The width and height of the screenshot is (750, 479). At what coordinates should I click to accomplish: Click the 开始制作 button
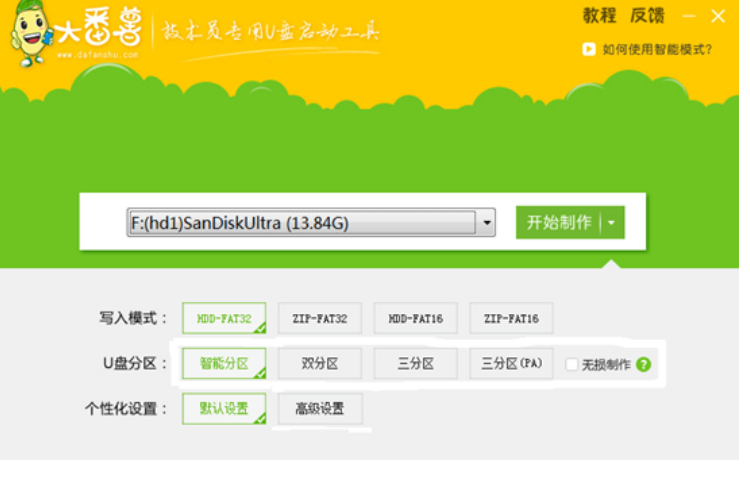point(559,223)
